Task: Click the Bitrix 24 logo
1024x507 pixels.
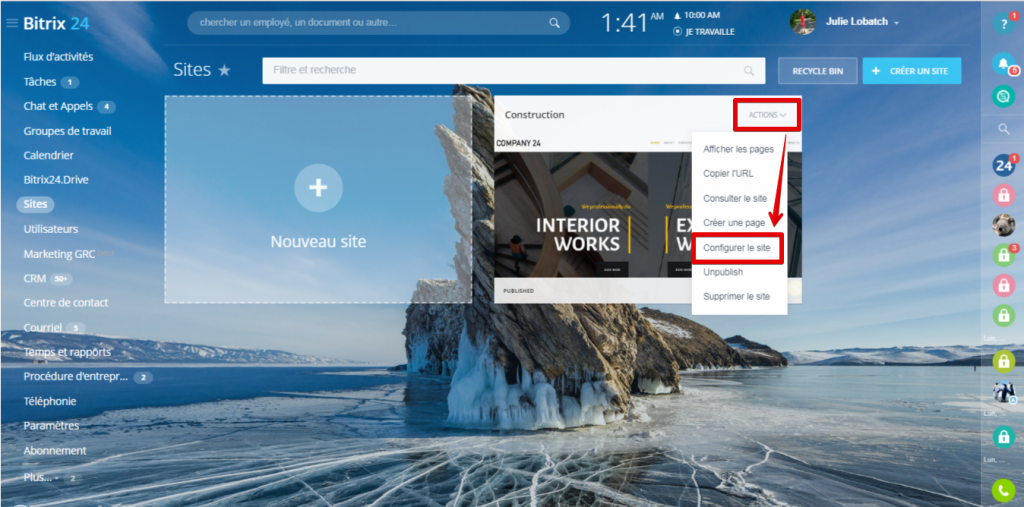Action: pyautogui.click(x=56, y=24)
